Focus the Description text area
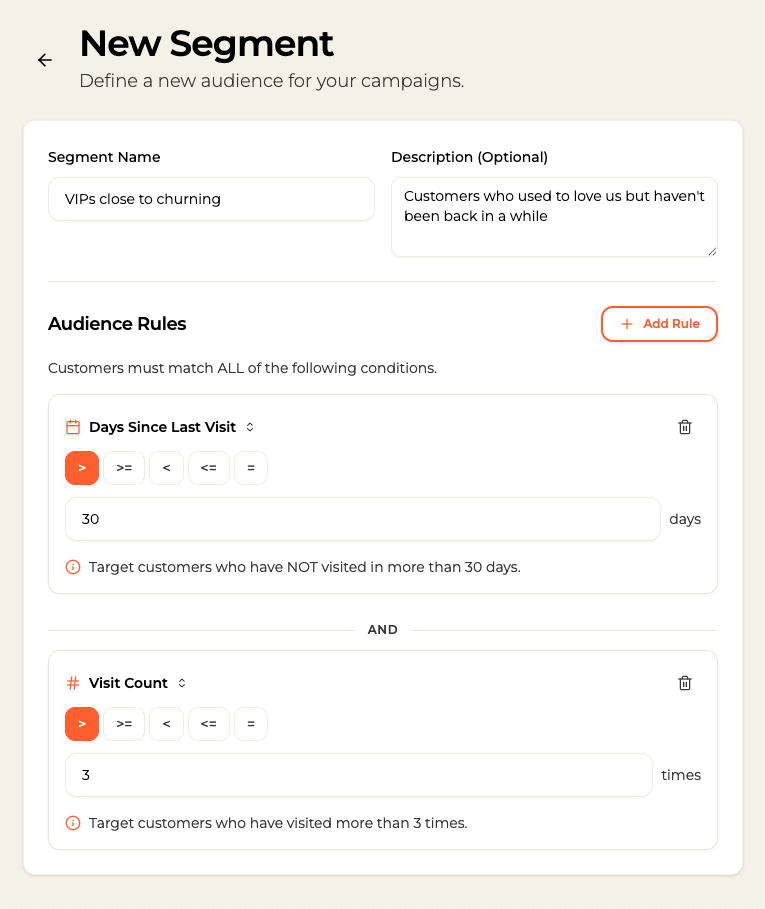Viewport: 765px width, 909px height. [554, 217]
